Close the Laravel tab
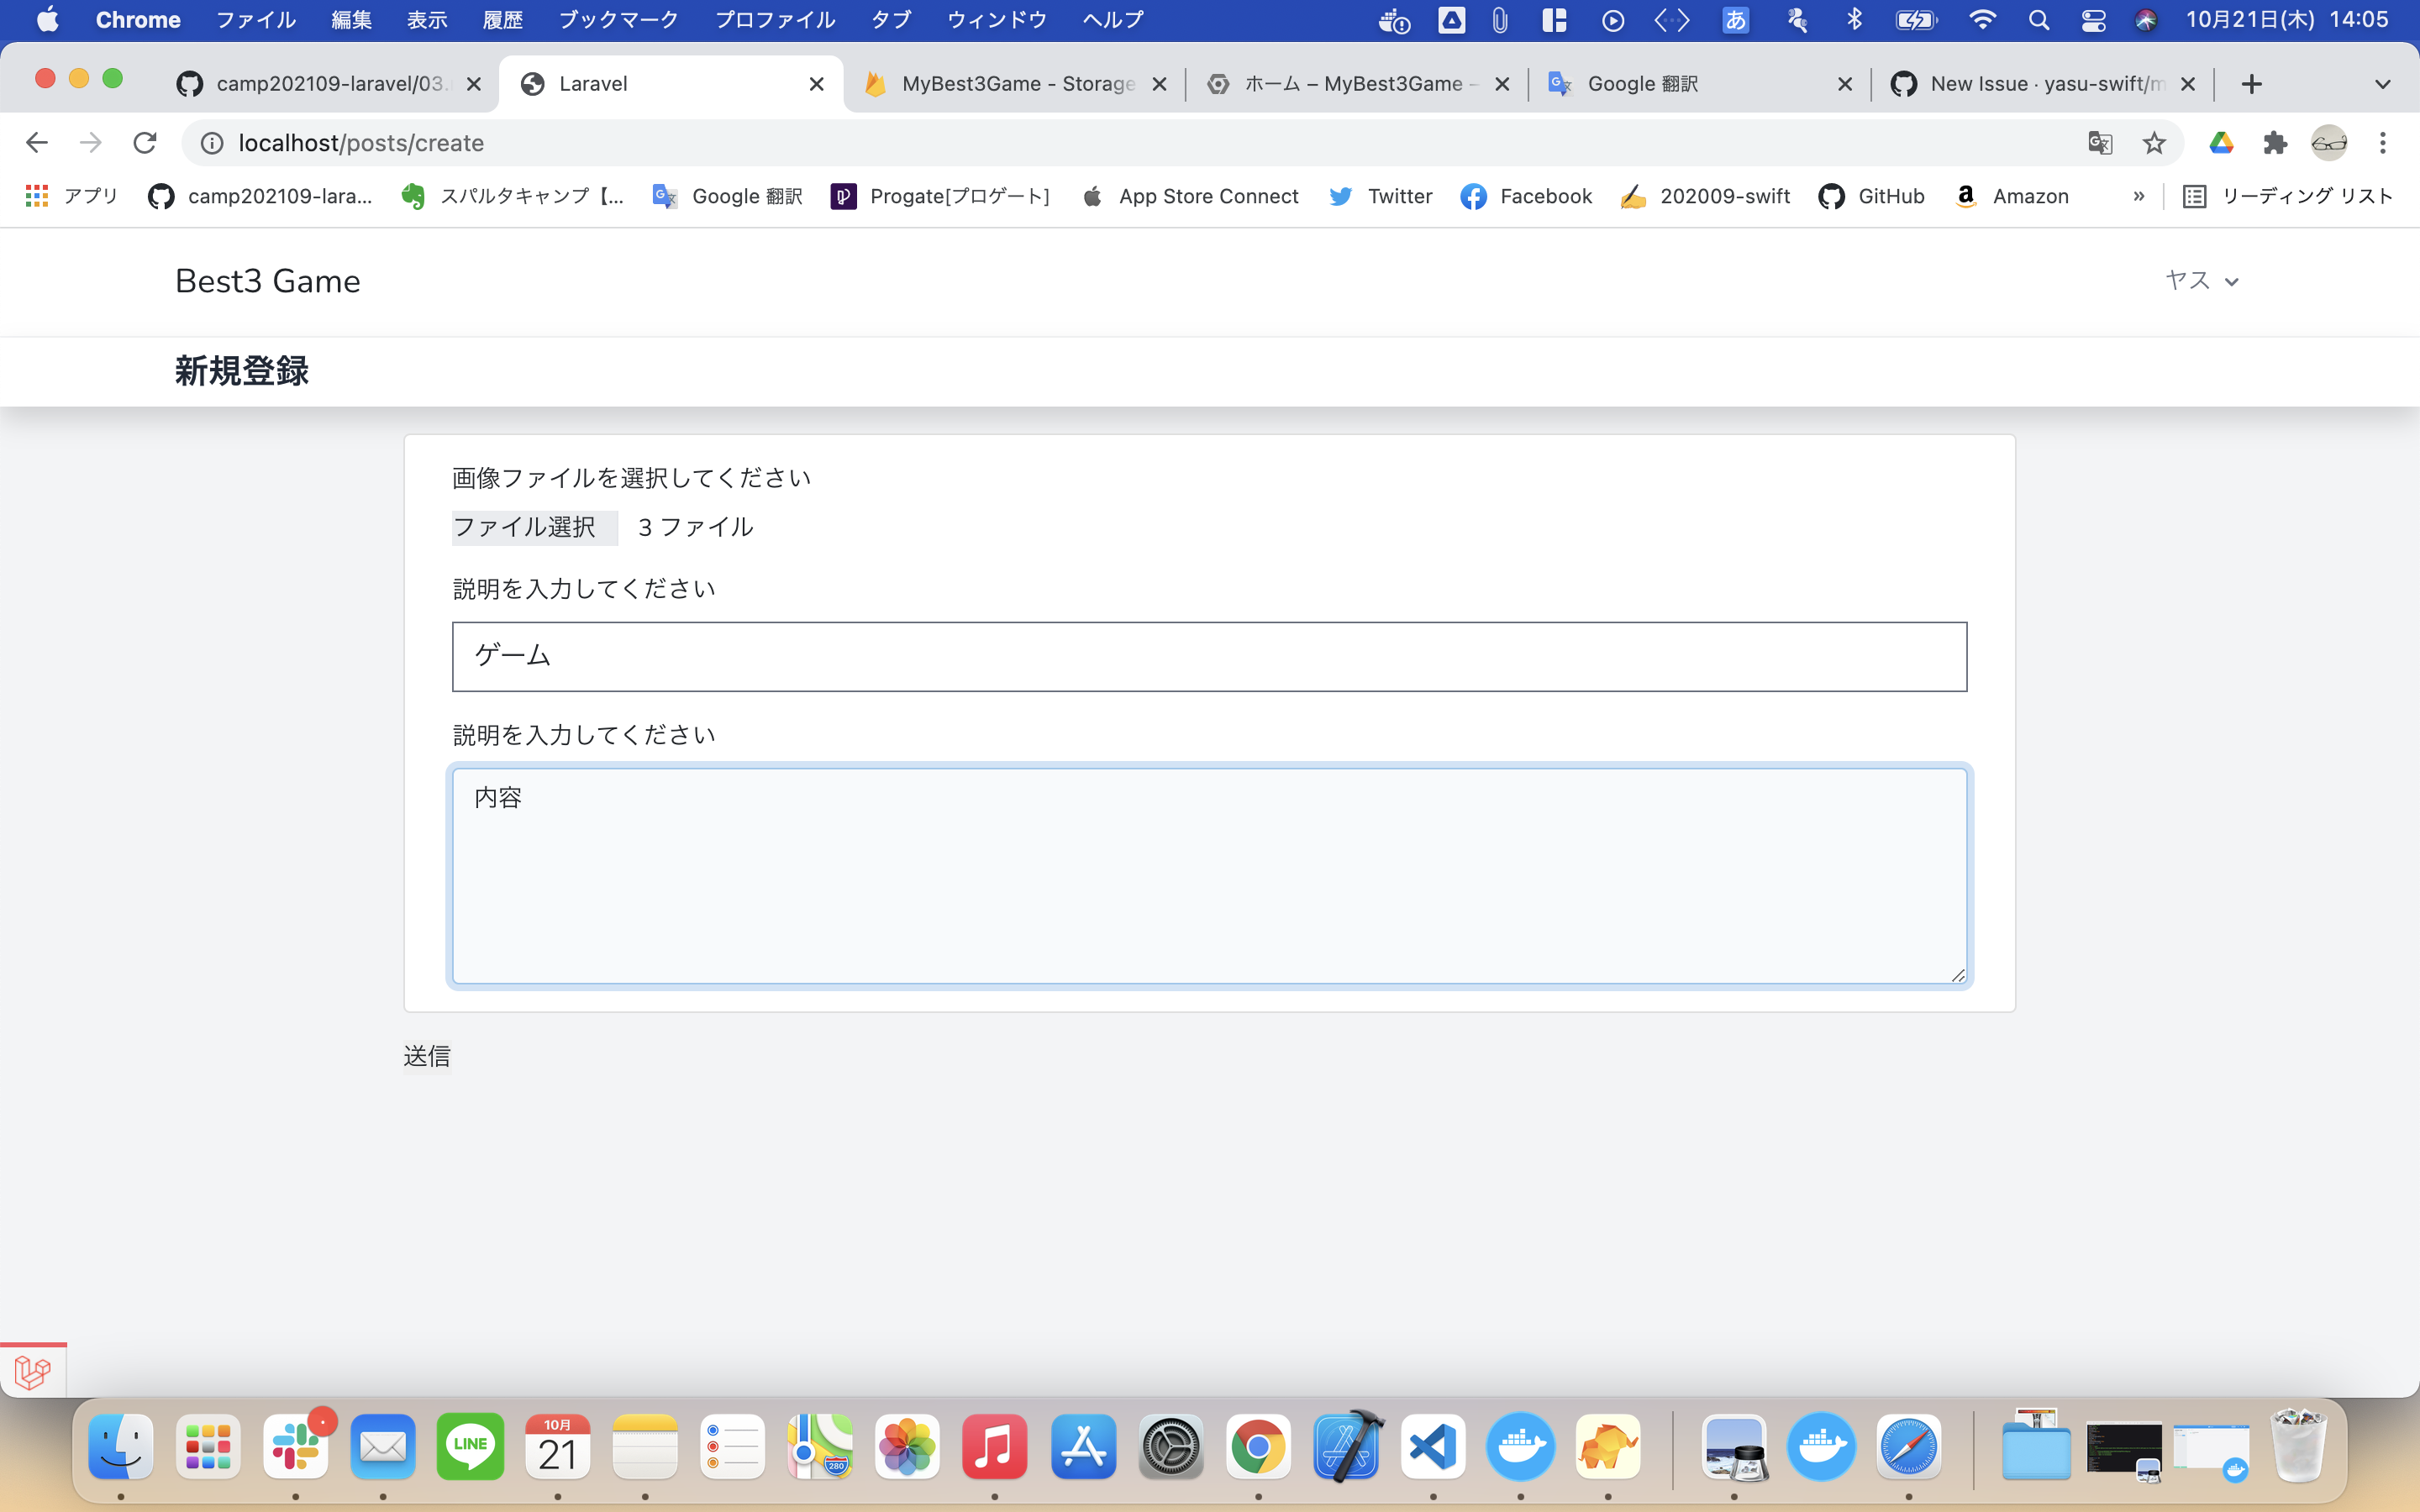2420x1512 pixels. click(x=817, y=84)
